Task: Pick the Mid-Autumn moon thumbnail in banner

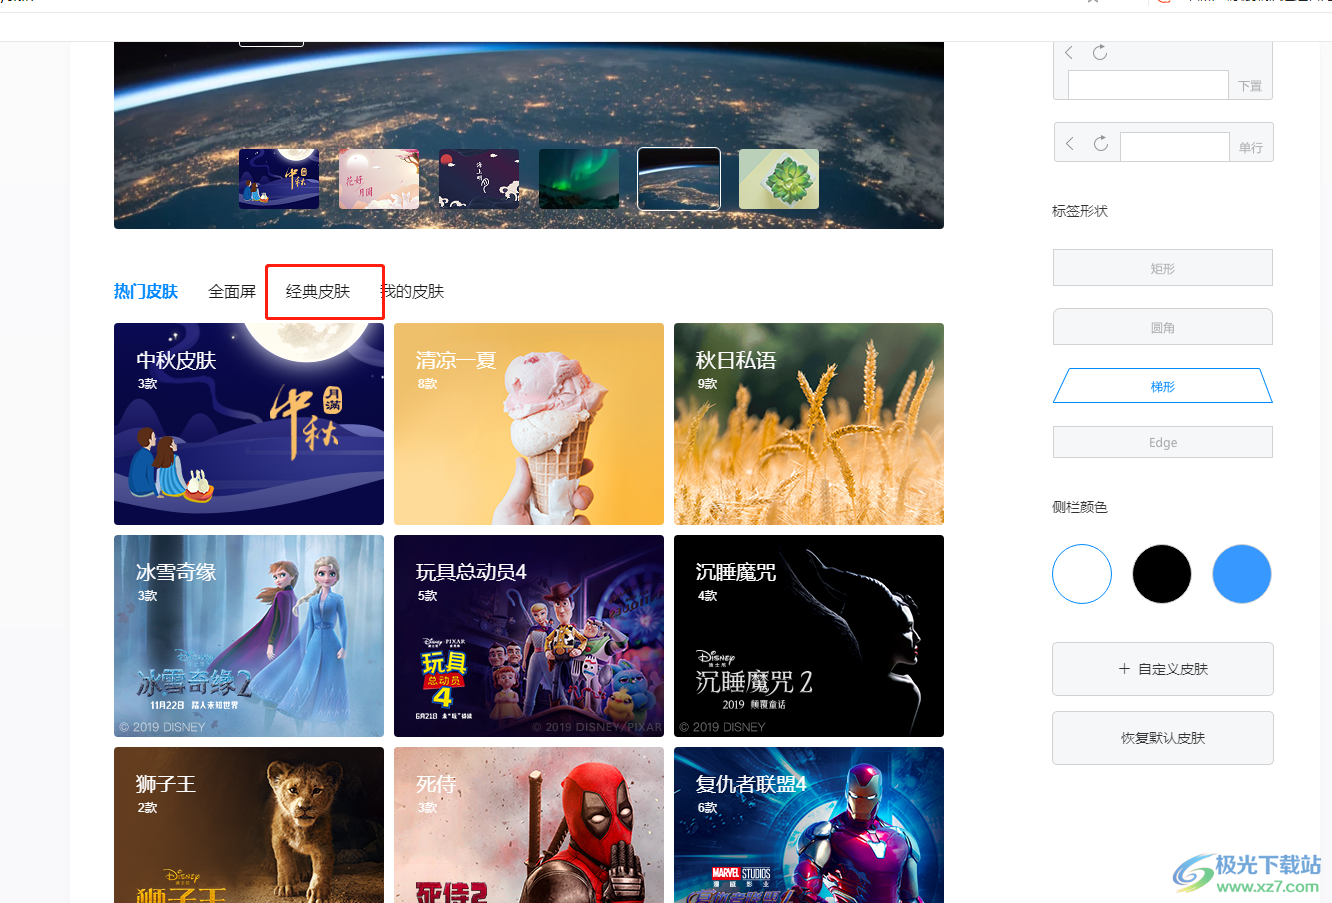Action: coord(279,179)
